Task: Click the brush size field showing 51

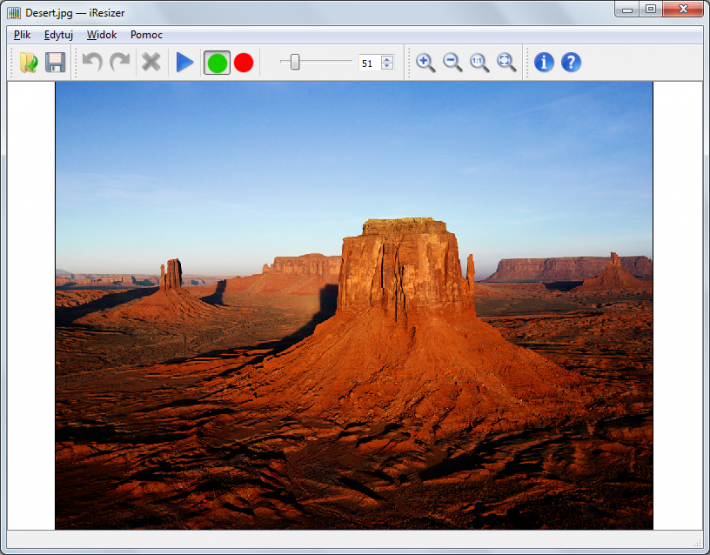Action: pos(370,63)
